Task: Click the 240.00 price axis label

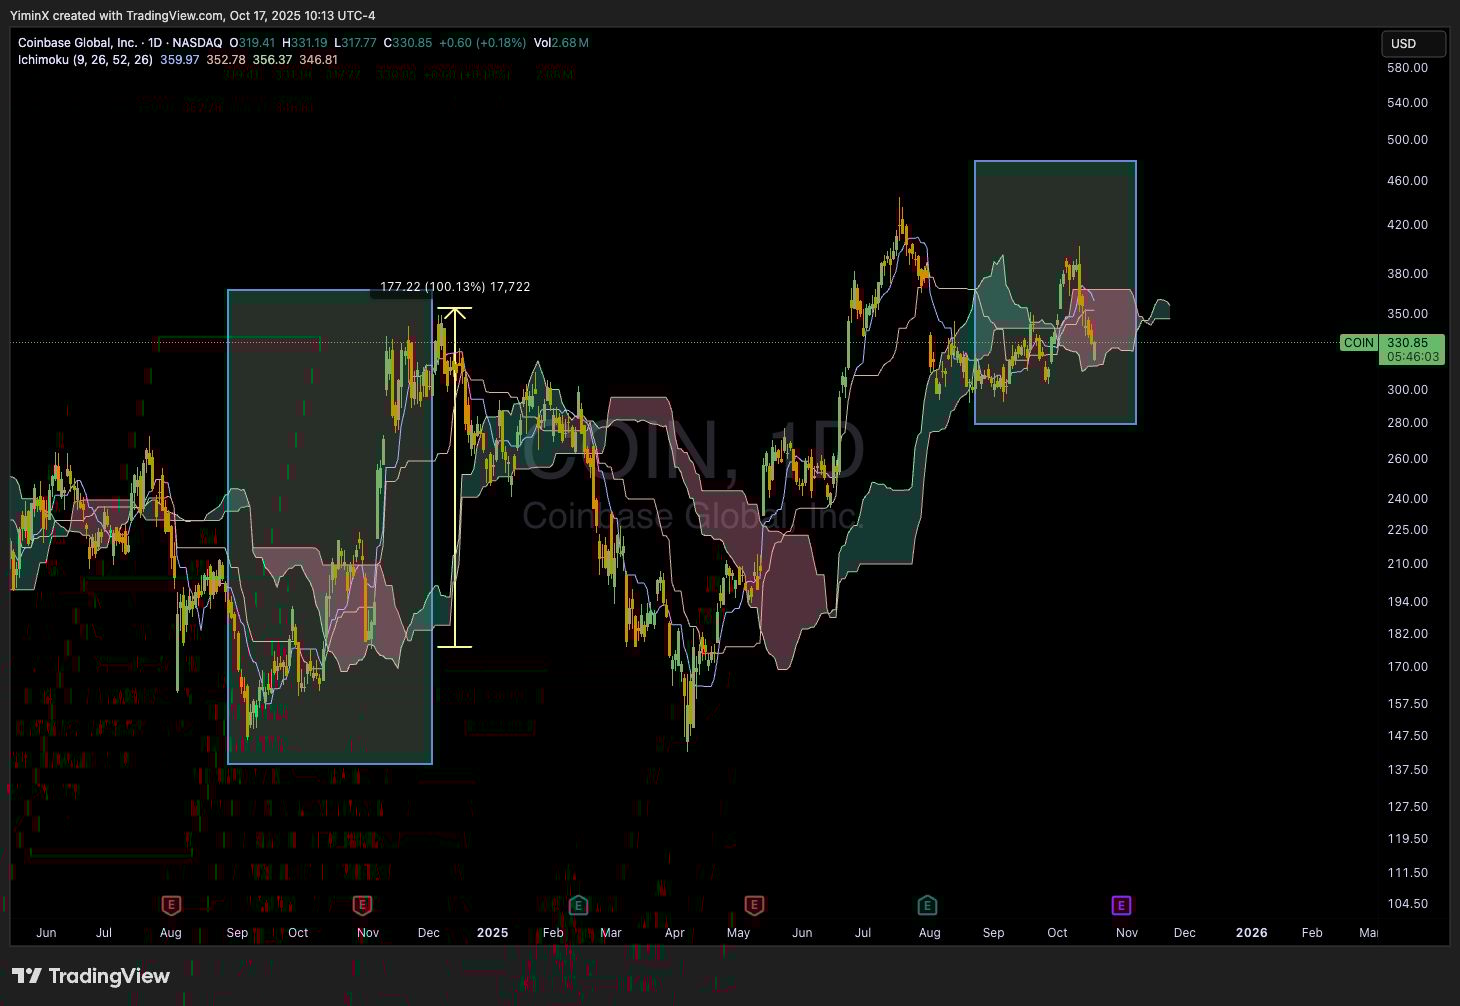Action: (x=1407, y=499)
